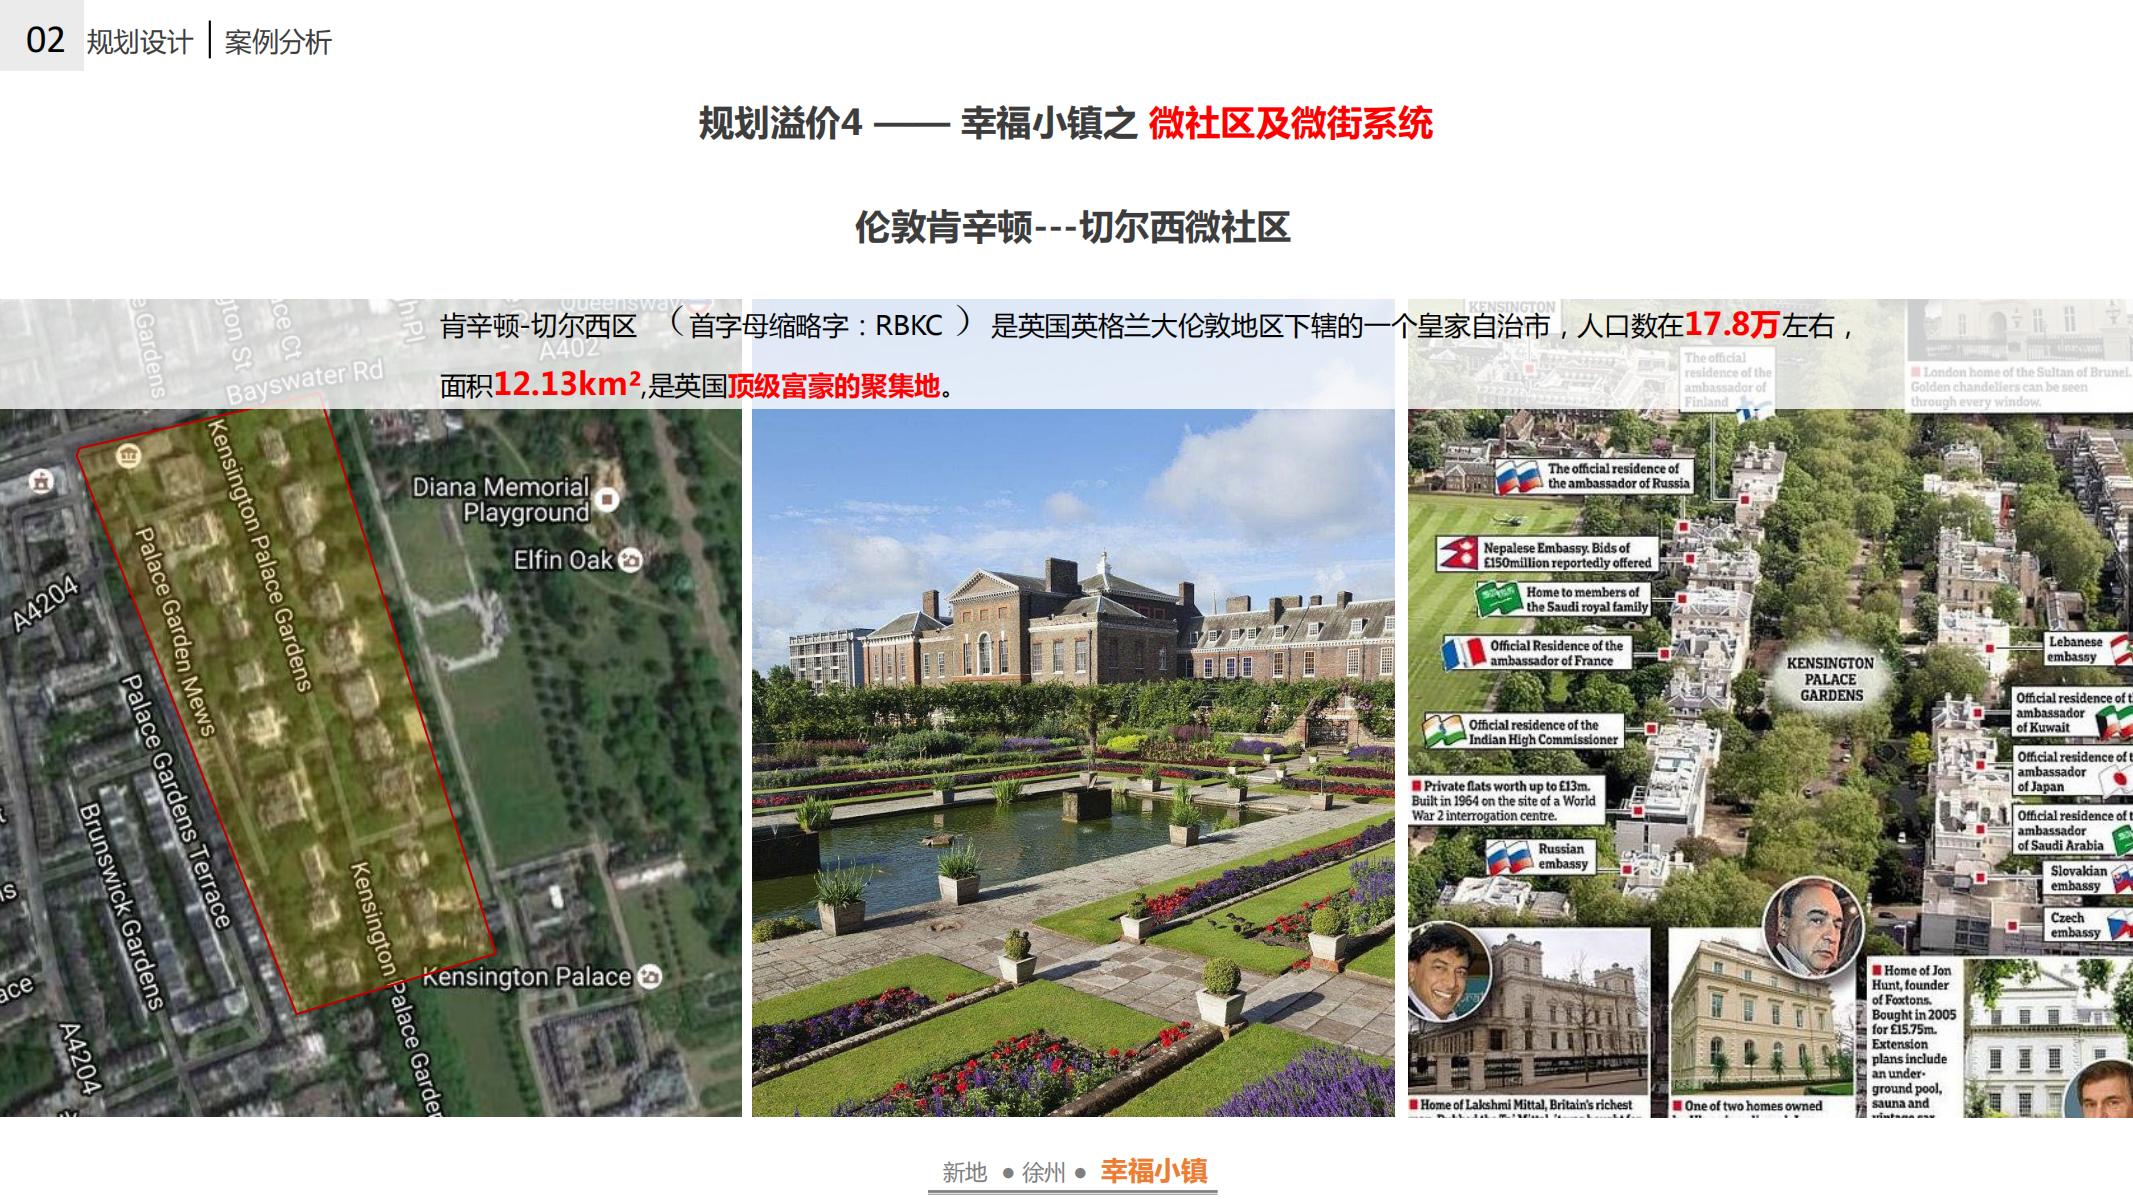Click the Nepalese Embassy £150million caption
2133x1200 pixels.
pyautogui.click(x=1567, y=555)
